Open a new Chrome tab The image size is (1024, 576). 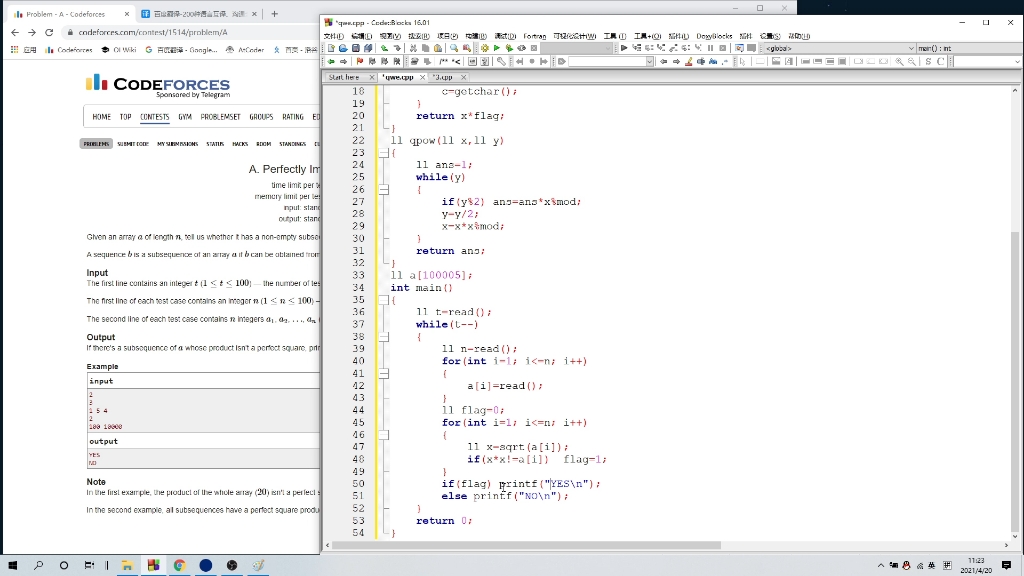point(275,14)
